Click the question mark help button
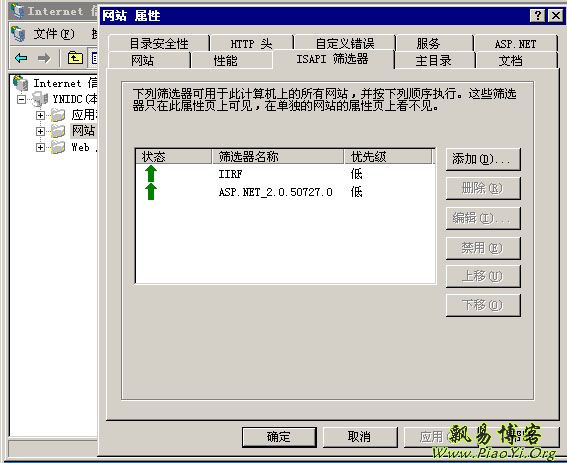Screen dimensions: 567x463 click(537, 16)
